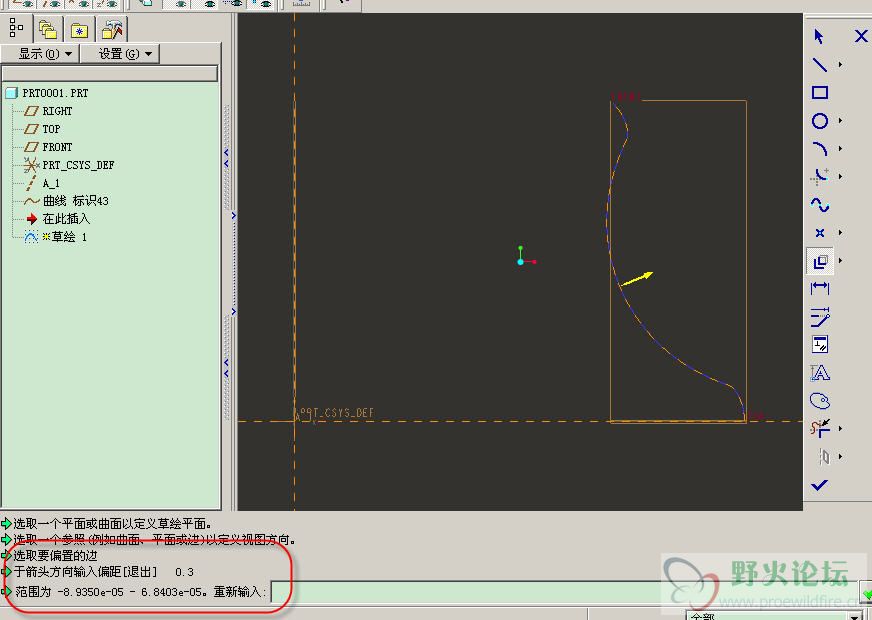Switch to the Model Tree navigator tab

pyautogui.click(x=16, y=28)
